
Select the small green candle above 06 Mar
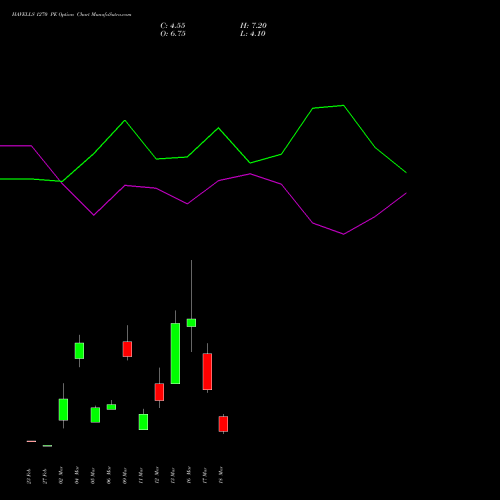coord(111,407)
